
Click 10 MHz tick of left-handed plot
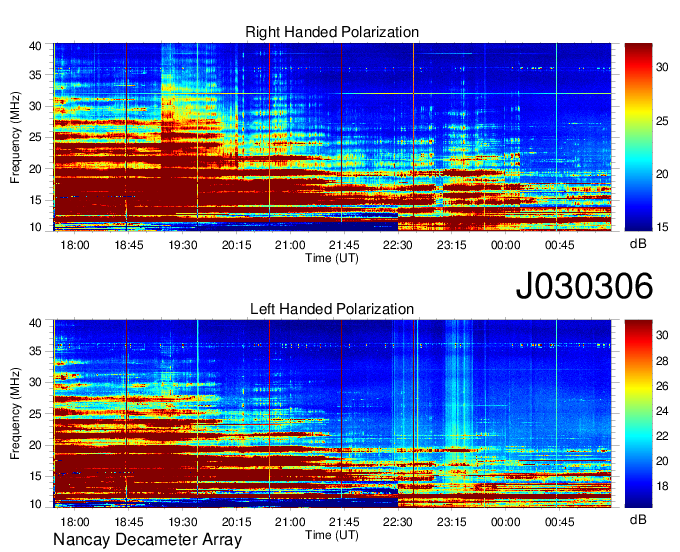36,504
